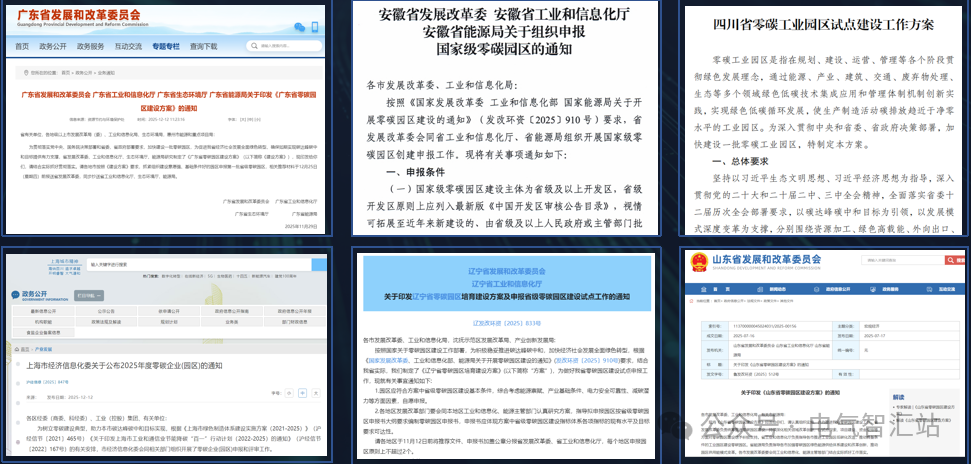Click the 一、申报条件 heading in the Anhui notice
Image resolution: width=971 pixels, height=464 pixels.
coord(418,171)
